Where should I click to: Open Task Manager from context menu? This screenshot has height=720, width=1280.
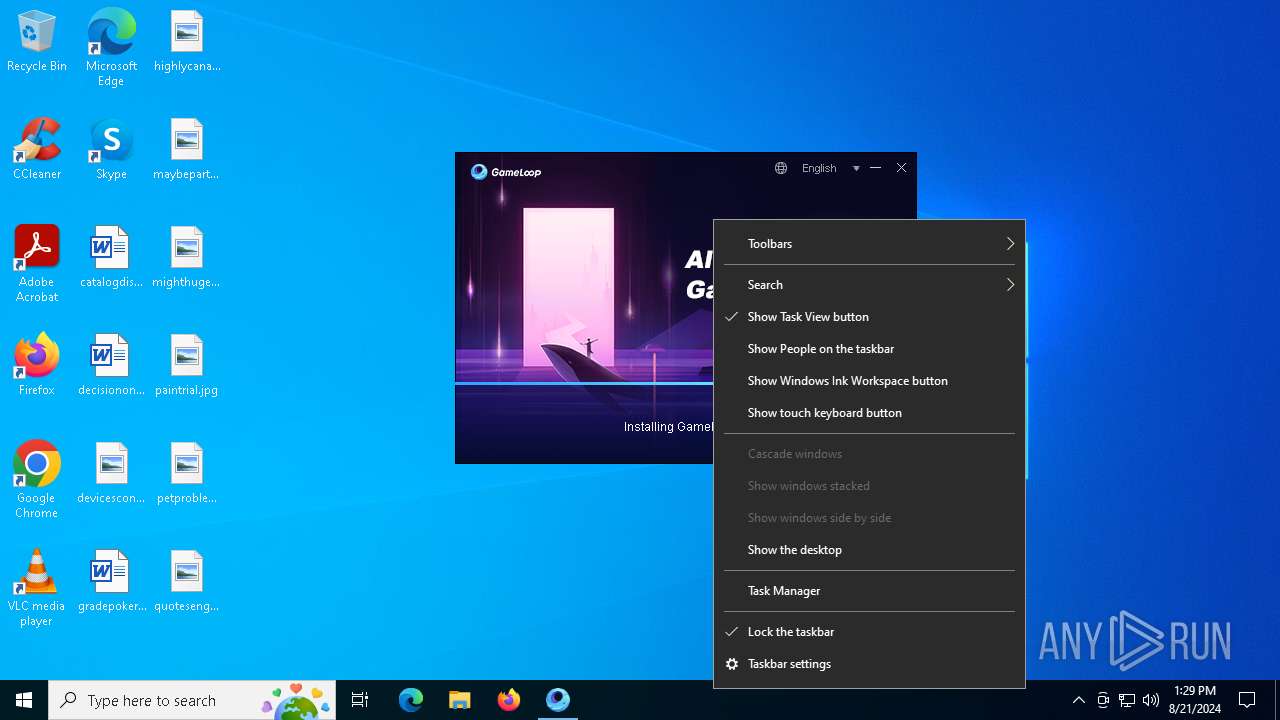(869, 591)
